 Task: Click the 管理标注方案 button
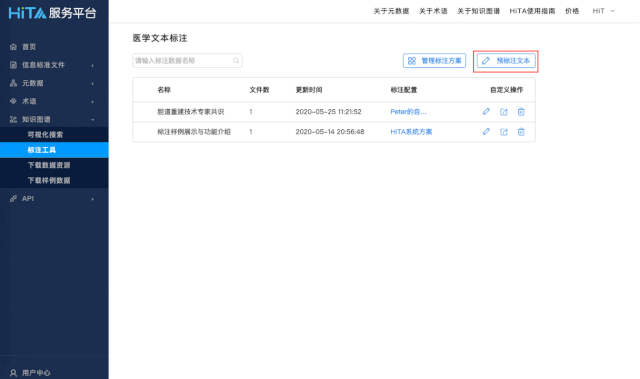[x=434, y=61]
